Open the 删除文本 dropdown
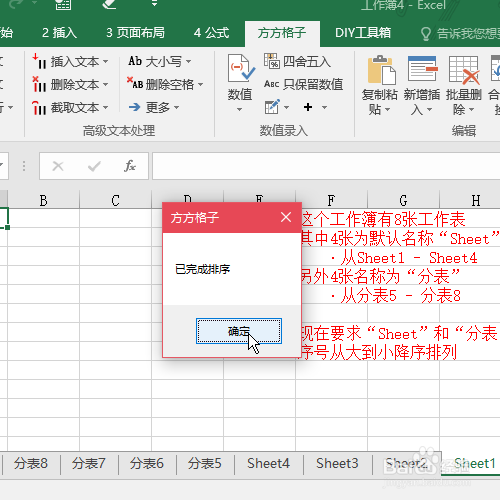This screenshot has width=500, height=500. pos(106,84)
